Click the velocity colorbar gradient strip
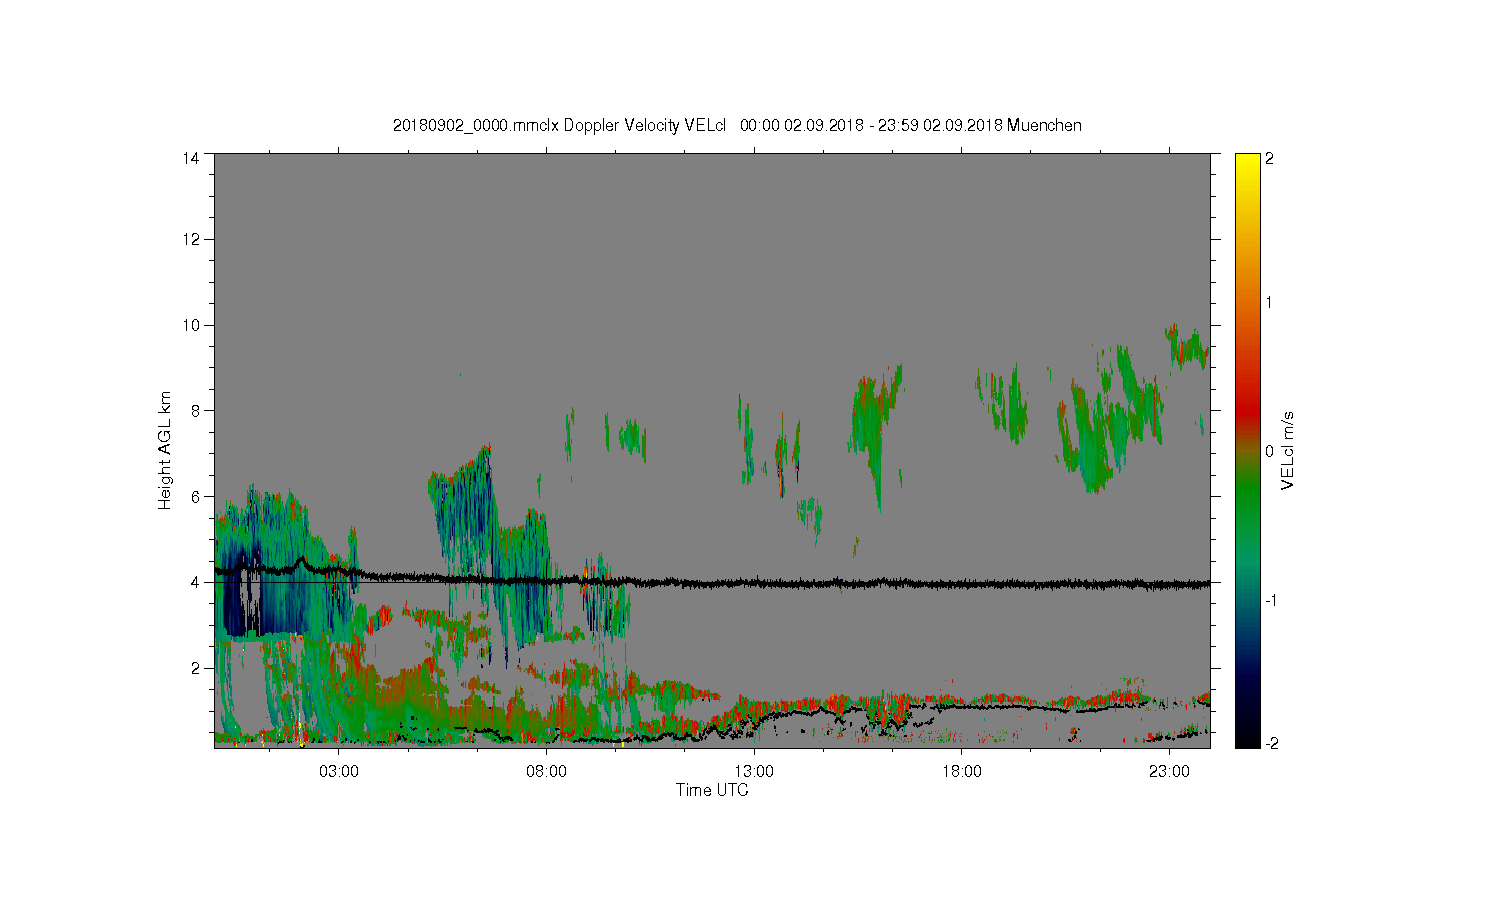Screen dimensions: 1500x900 pyautogui.click(x=1247, y=450)
